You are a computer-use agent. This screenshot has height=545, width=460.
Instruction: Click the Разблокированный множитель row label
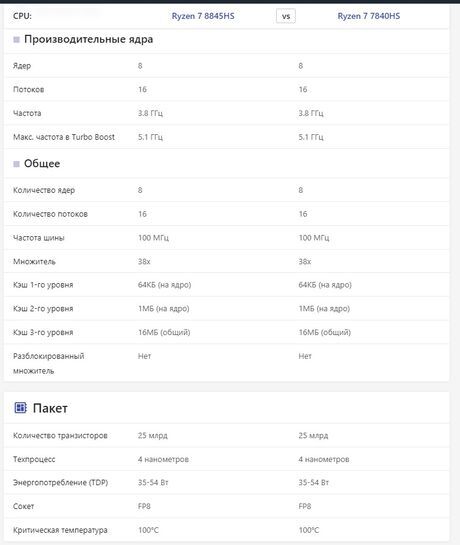tap(48, 363)
